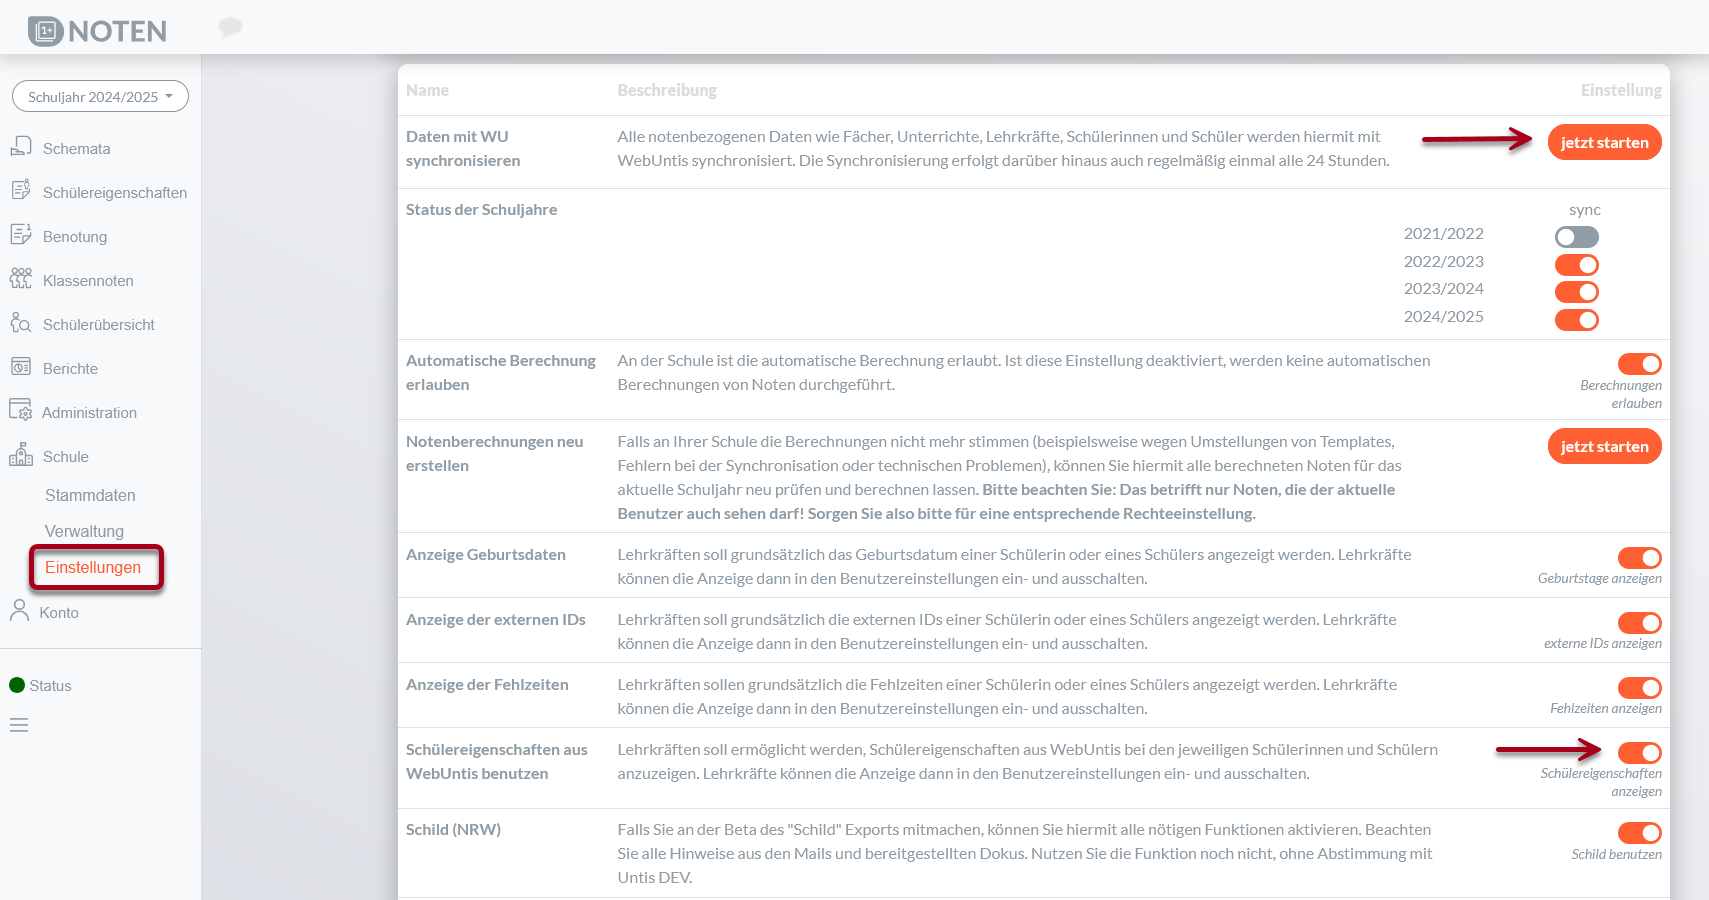
Task: Click the Schemata sidebar icon
Action: tap(21, 147)
